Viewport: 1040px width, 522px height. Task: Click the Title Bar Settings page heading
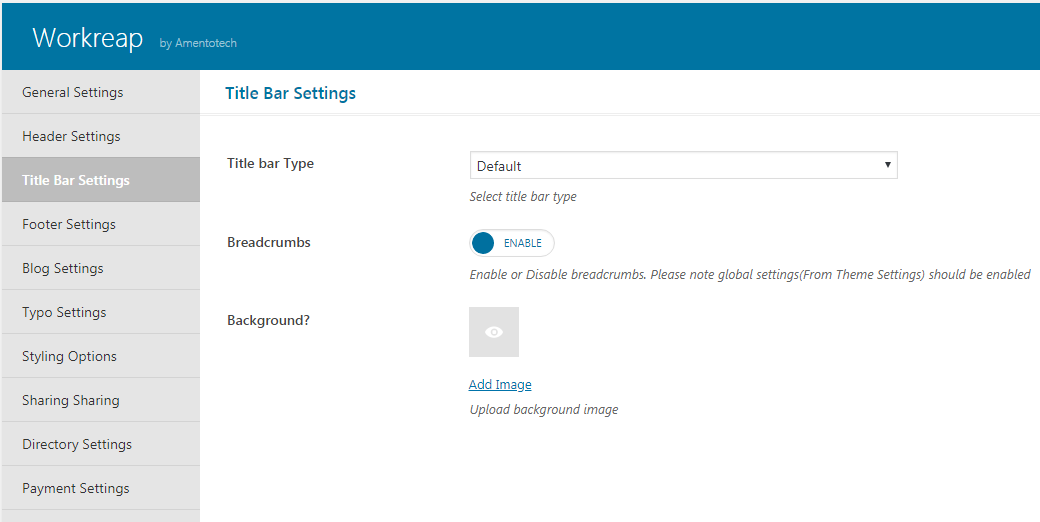click(x=291, y=93)
